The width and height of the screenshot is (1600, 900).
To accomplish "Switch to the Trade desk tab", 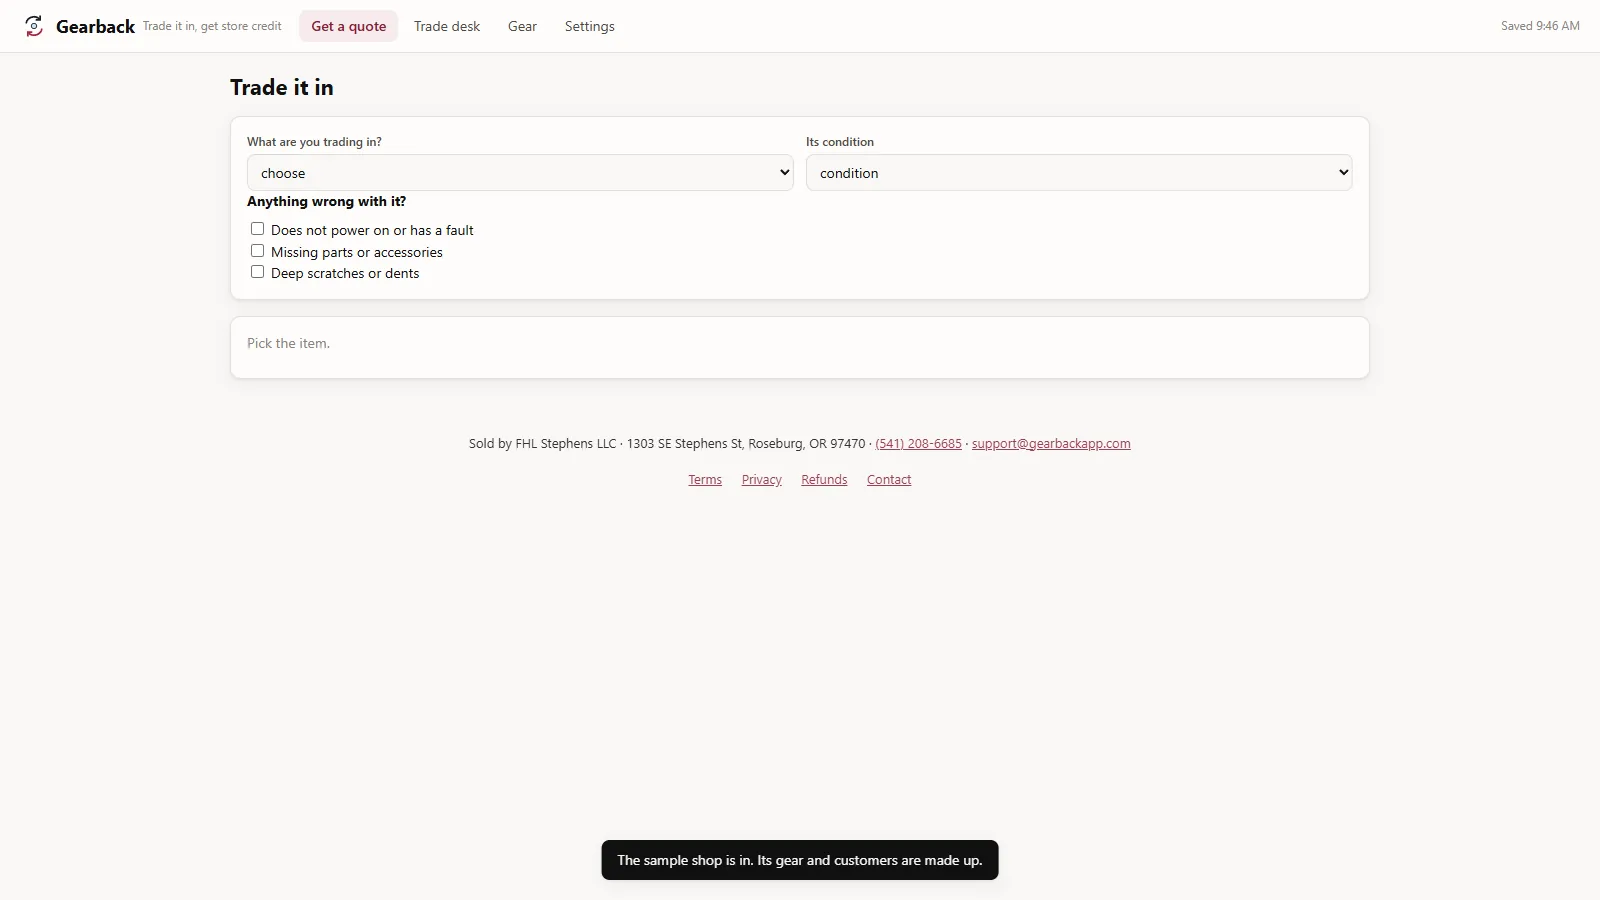I will click(x=447, y=26).
